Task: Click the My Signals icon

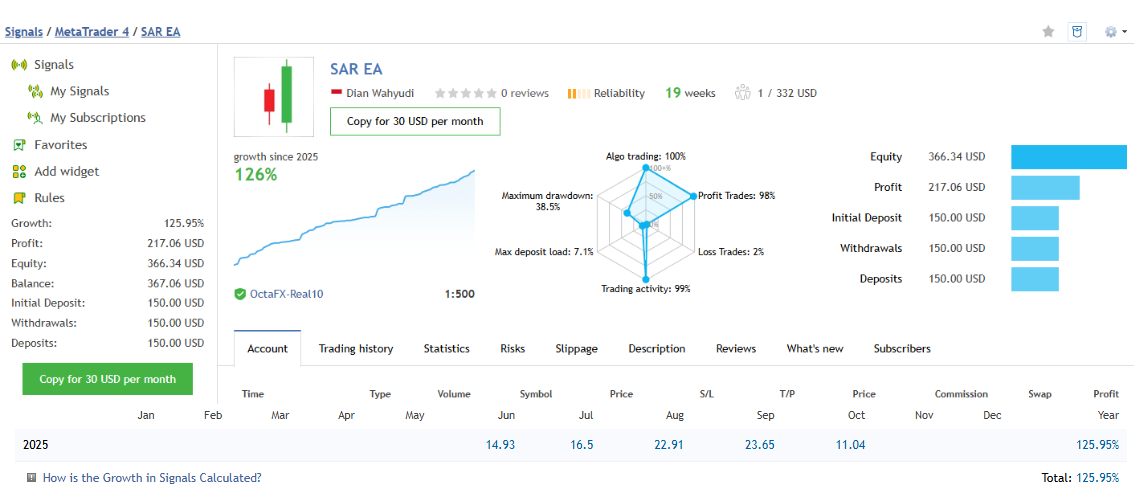Action: point(36,92)
